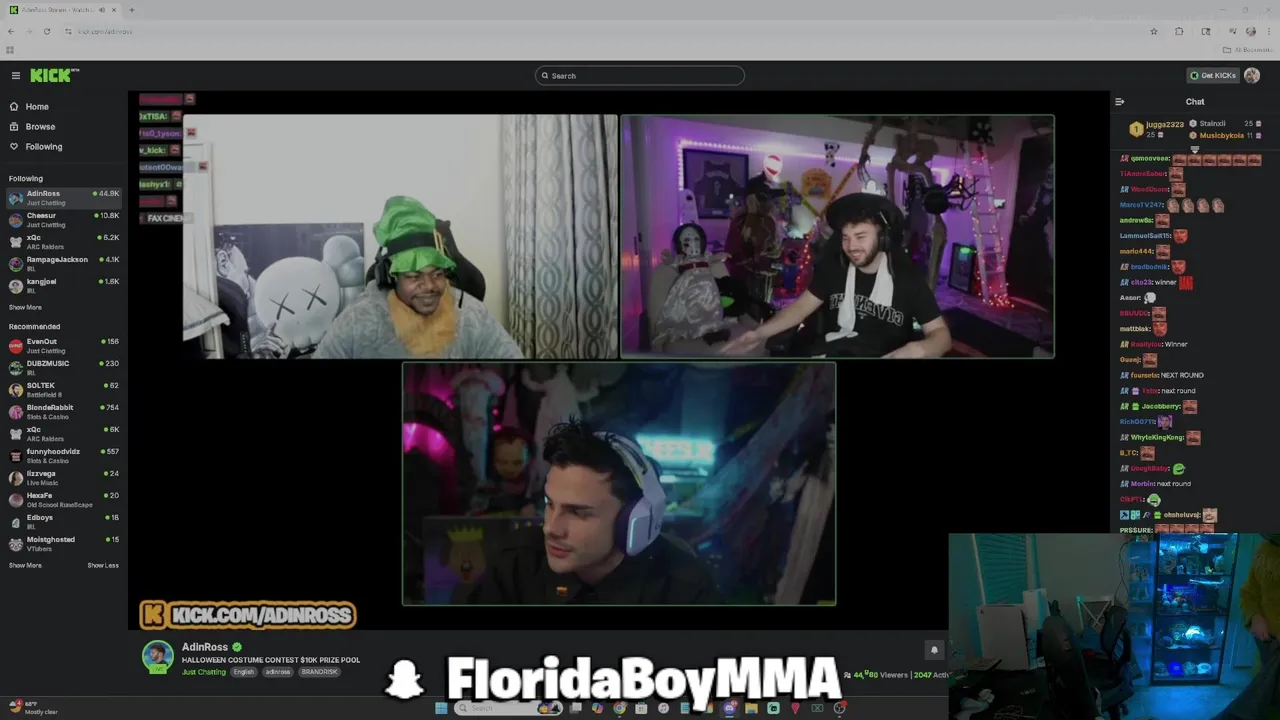Open DUBZMUSIC recommended channel
Image resolution: width=1280 pixels, height=720 pixels.
[64, 367]
